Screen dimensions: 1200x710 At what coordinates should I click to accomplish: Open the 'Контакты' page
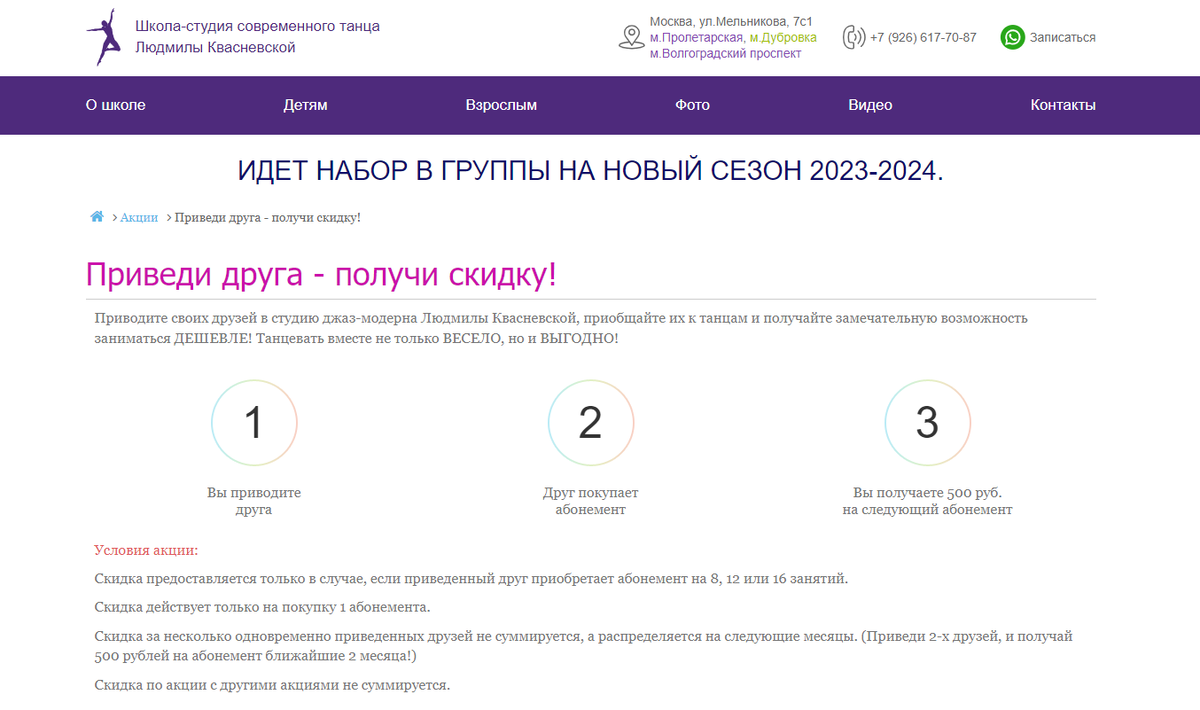click(x=1063, y=105)
